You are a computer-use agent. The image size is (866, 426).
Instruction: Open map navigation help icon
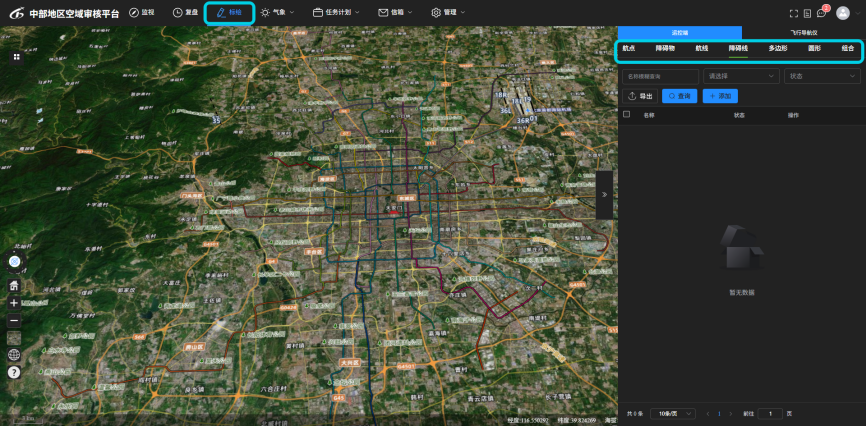click(14, 372)
